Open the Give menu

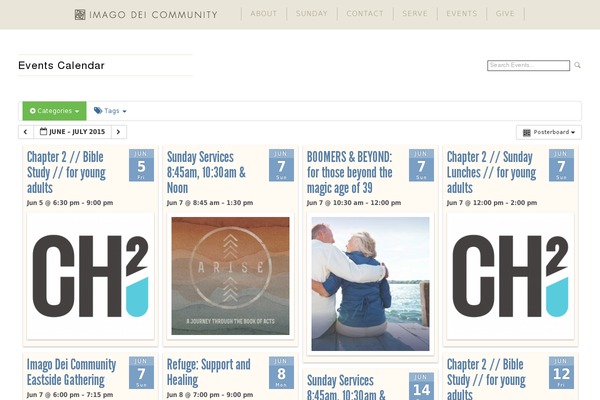(505, 14)
